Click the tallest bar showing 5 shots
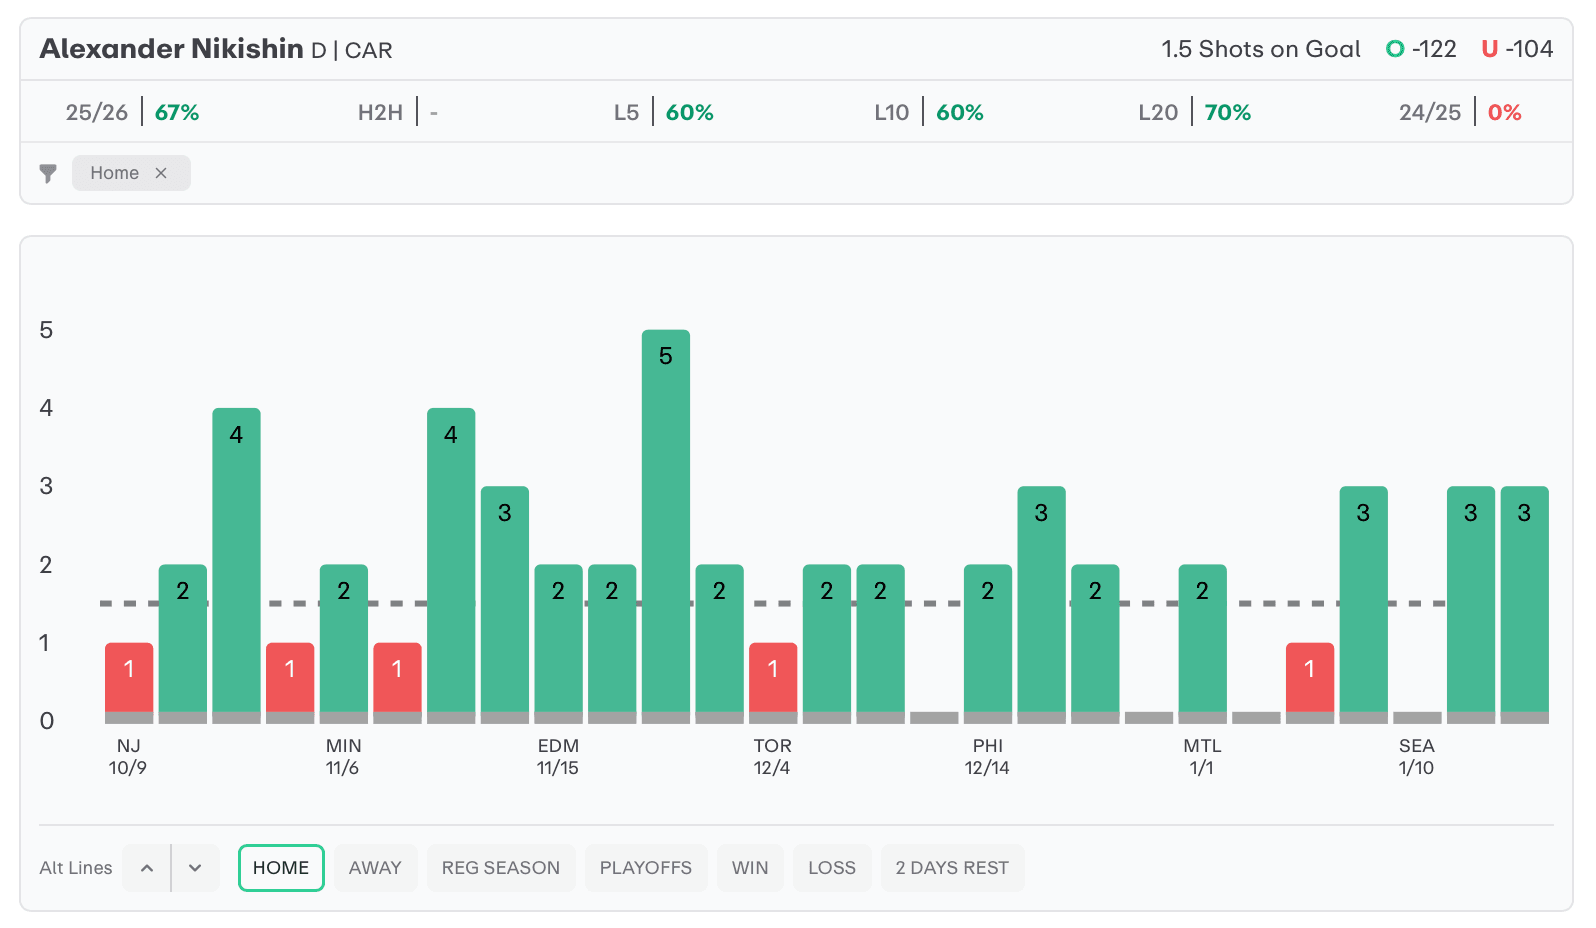This screenshot has width=1596, height=928. (666, 520)
